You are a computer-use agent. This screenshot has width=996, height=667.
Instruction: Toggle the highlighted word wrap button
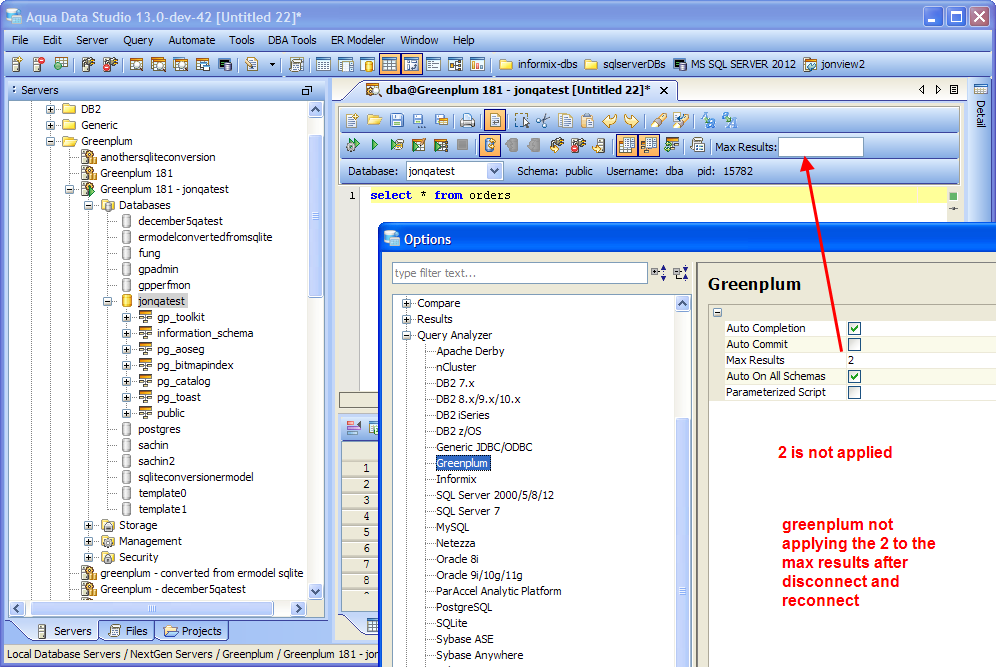coord(495,121)
